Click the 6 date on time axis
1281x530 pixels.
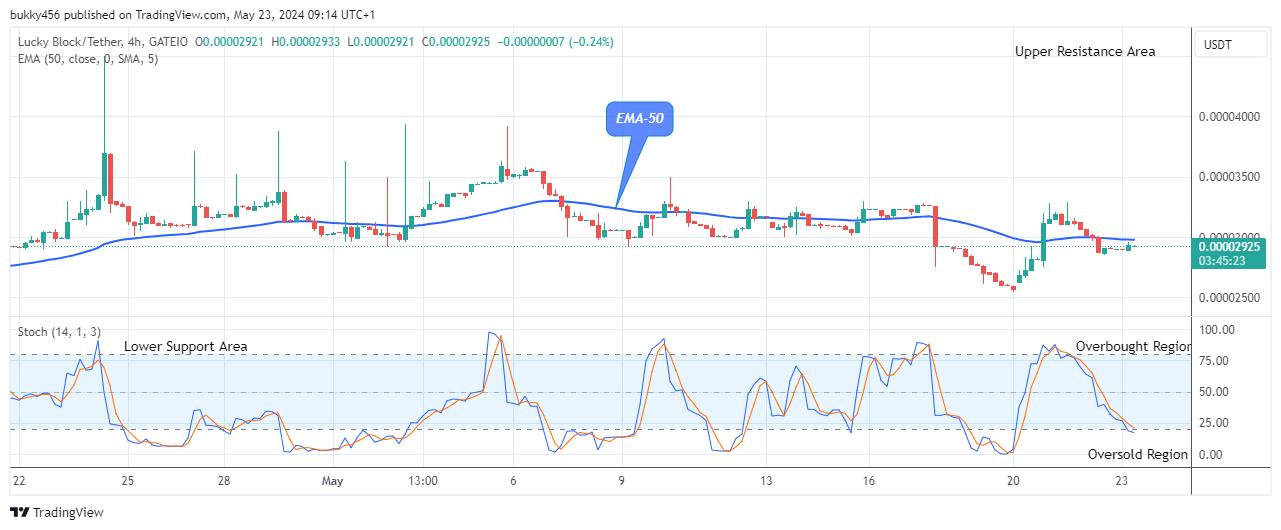coord(513,481)
